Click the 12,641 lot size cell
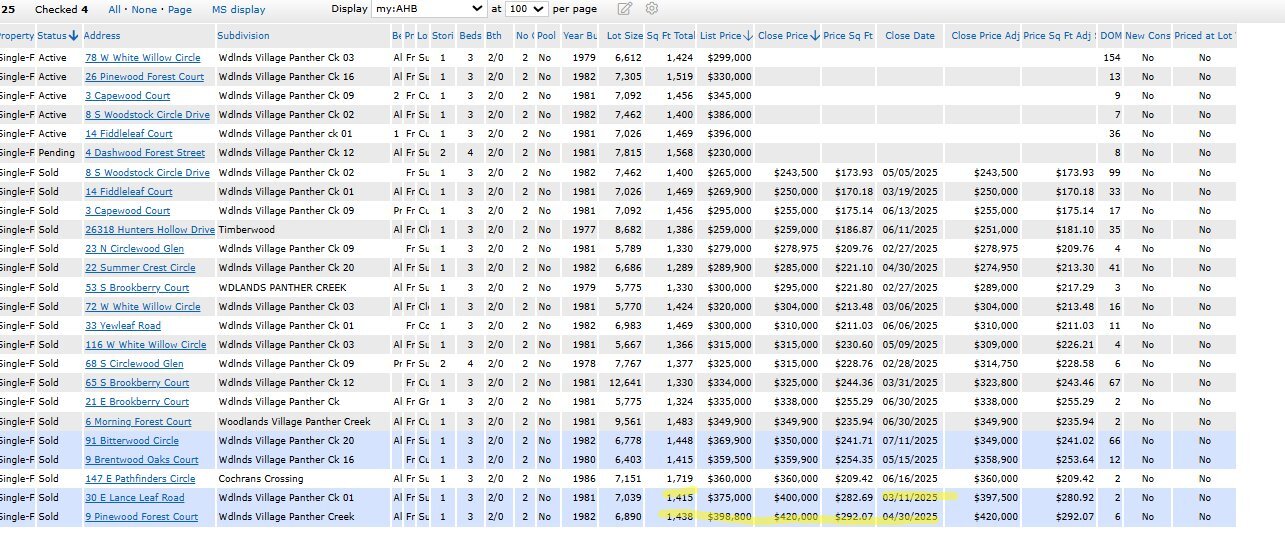This screenshot has height=539, width=1285. coord(624,383)
